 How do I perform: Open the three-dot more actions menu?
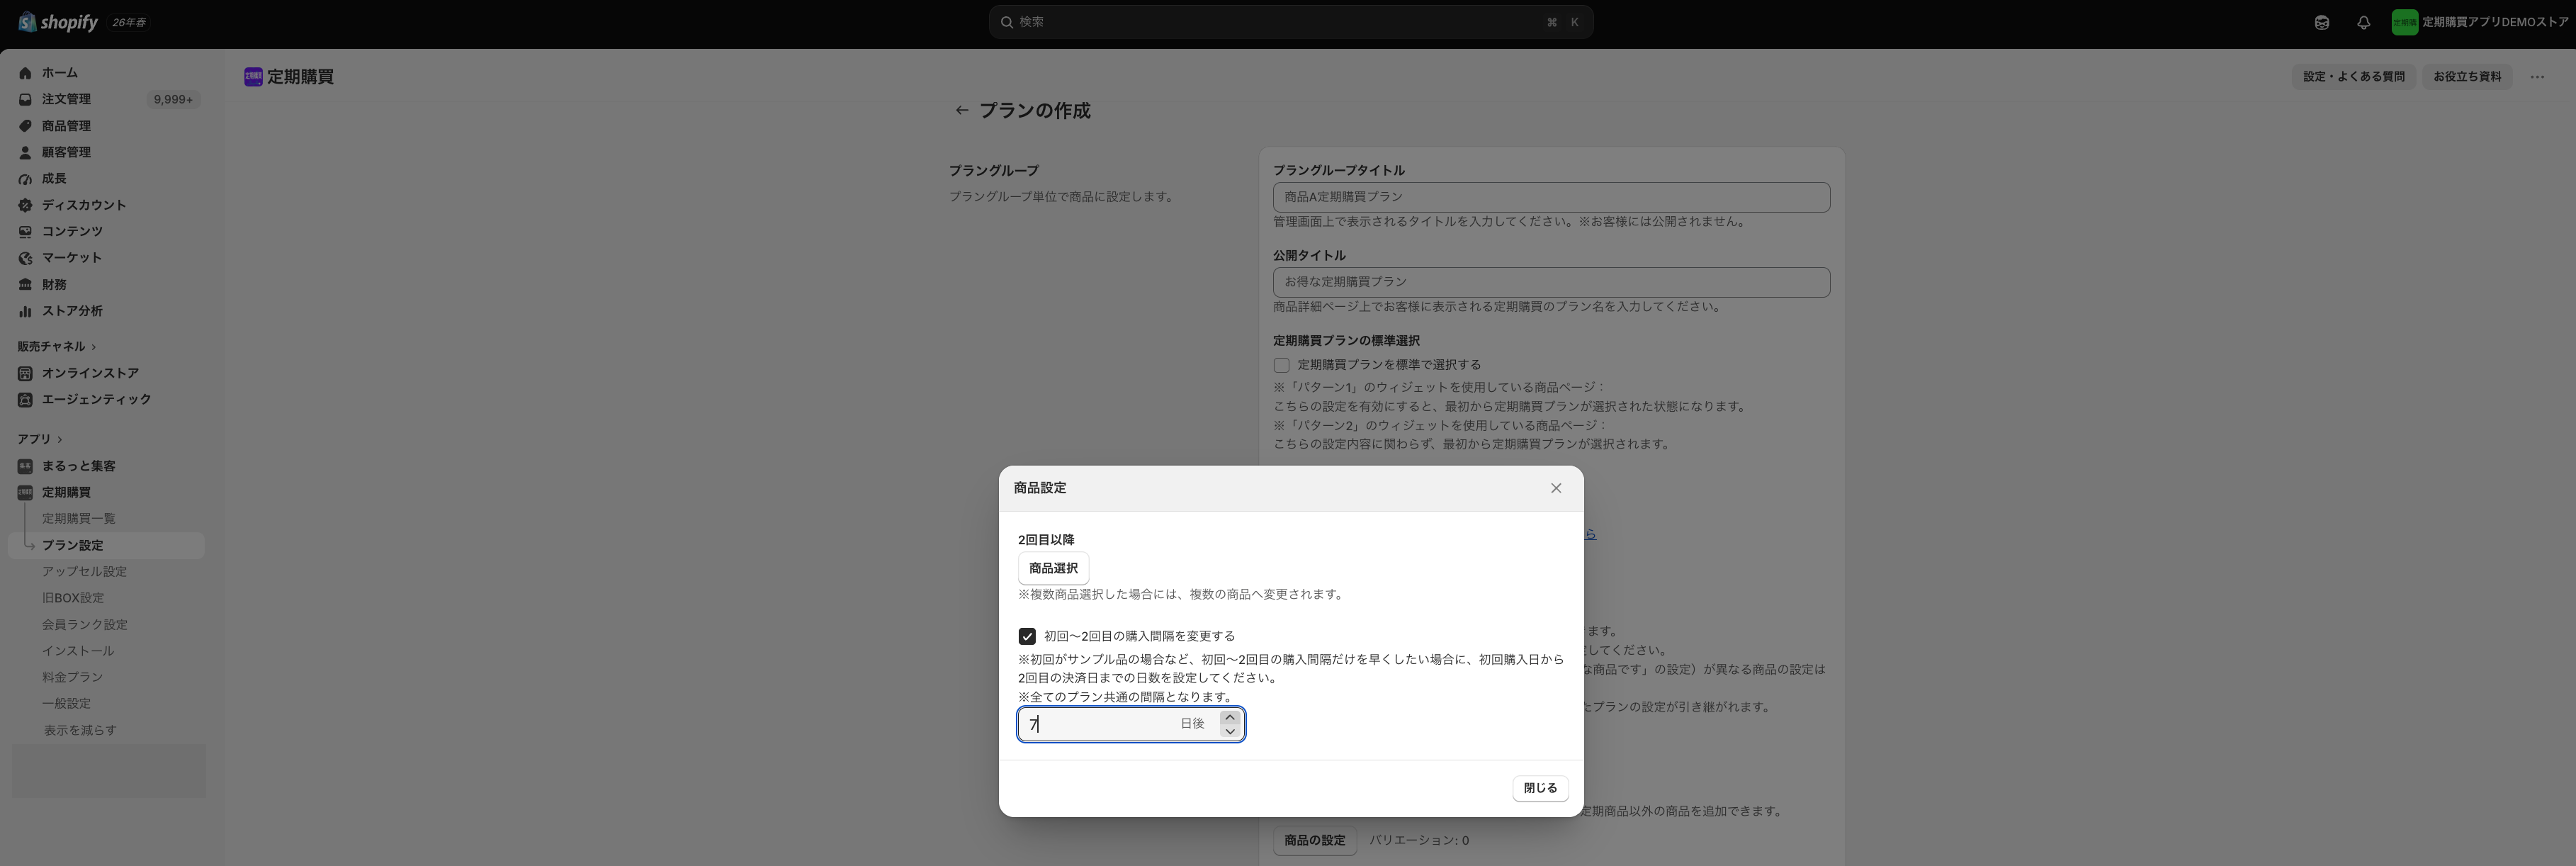(2537, 76)
